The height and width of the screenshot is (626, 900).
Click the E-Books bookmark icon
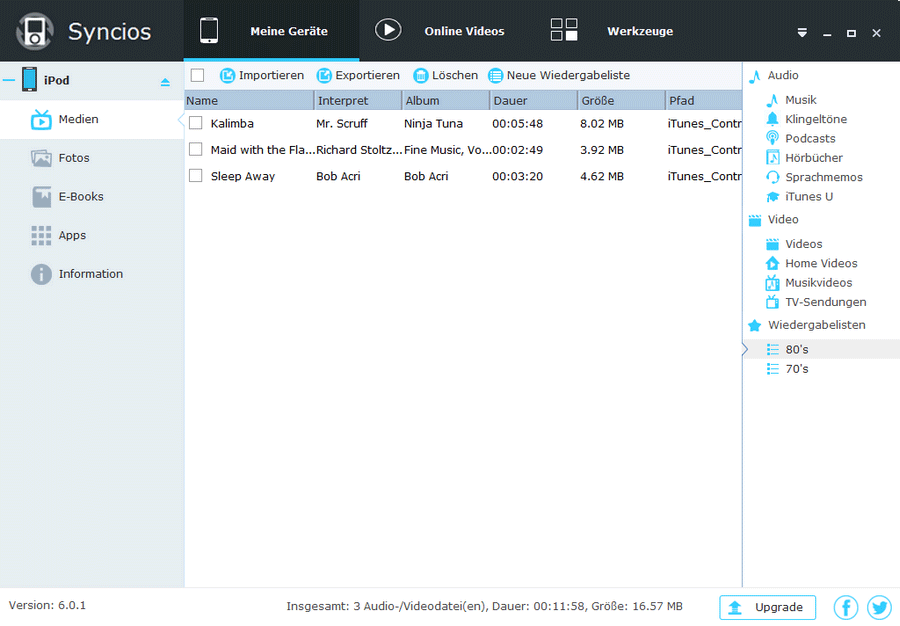click(x=41, y=197)
